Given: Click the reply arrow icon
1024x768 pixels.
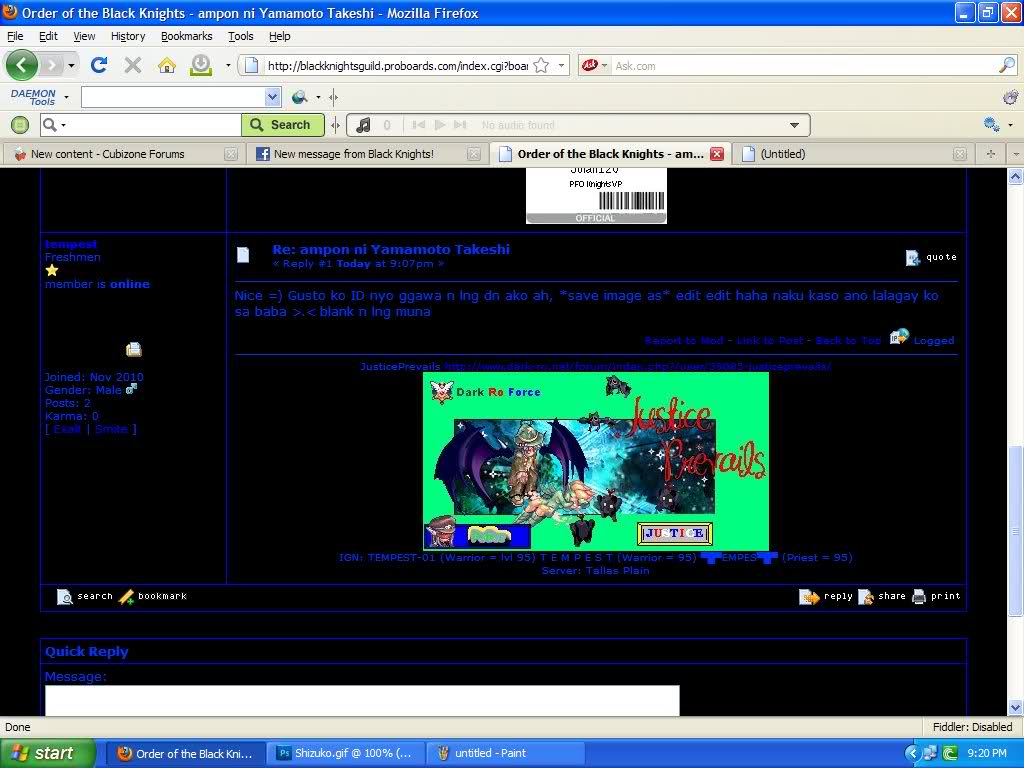Looking at the screenshot, I should [809, 596].
